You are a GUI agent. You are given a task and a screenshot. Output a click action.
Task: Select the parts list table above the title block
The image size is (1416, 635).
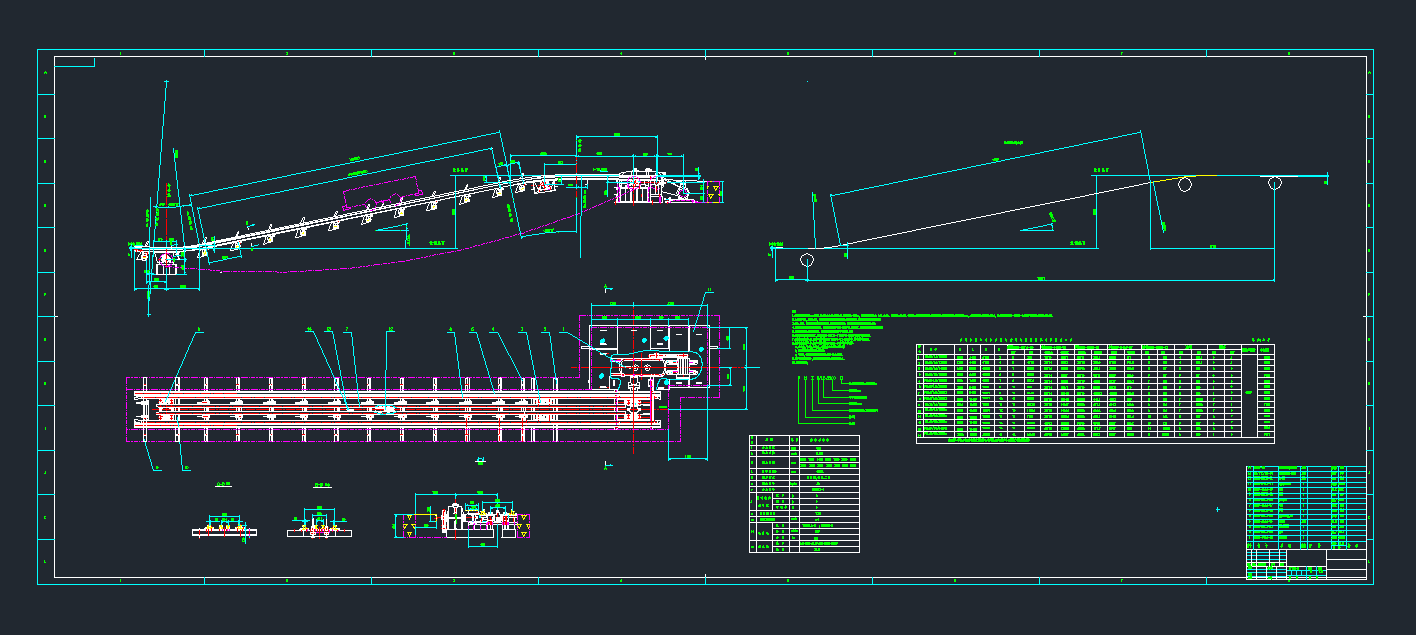(1305, 505)
